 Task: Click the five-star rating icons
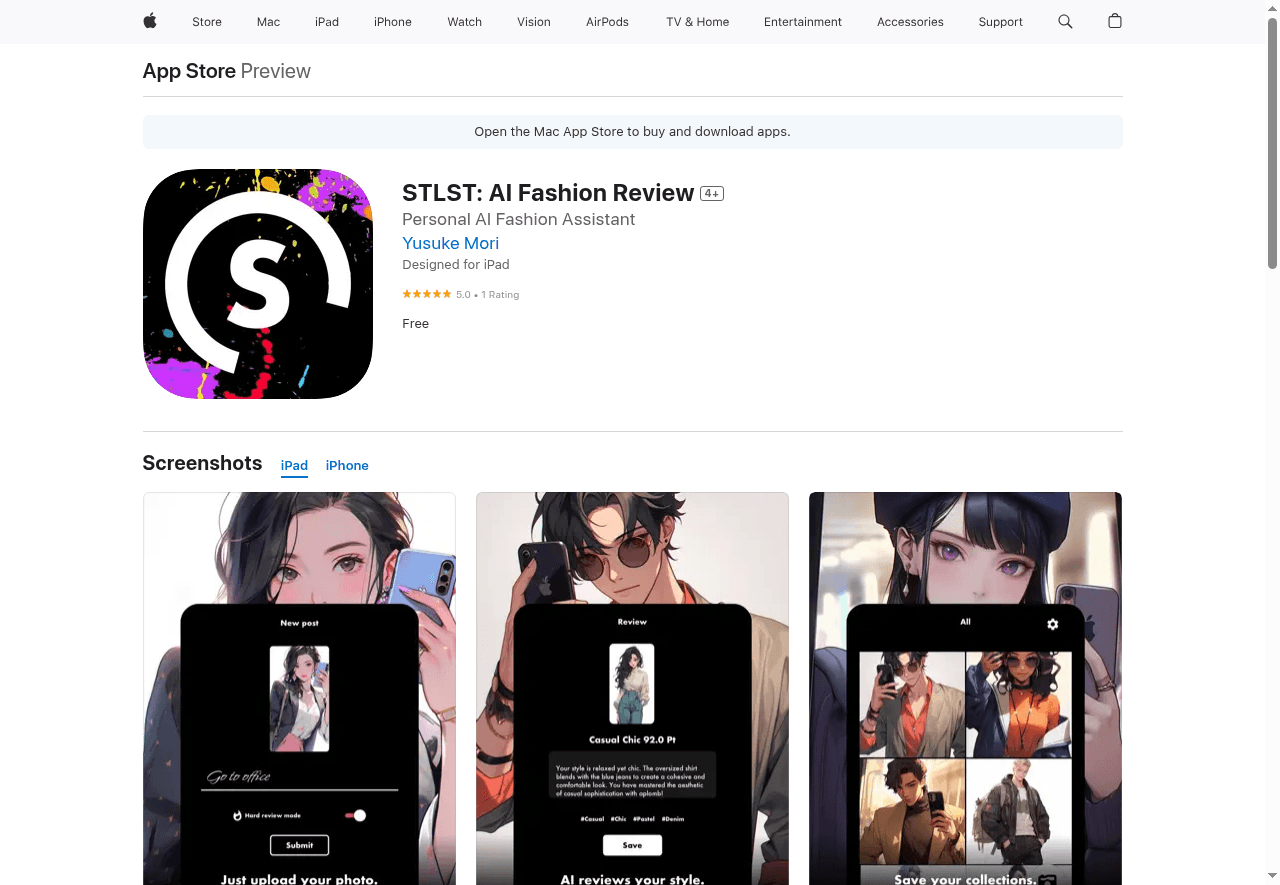pos(427,294)
